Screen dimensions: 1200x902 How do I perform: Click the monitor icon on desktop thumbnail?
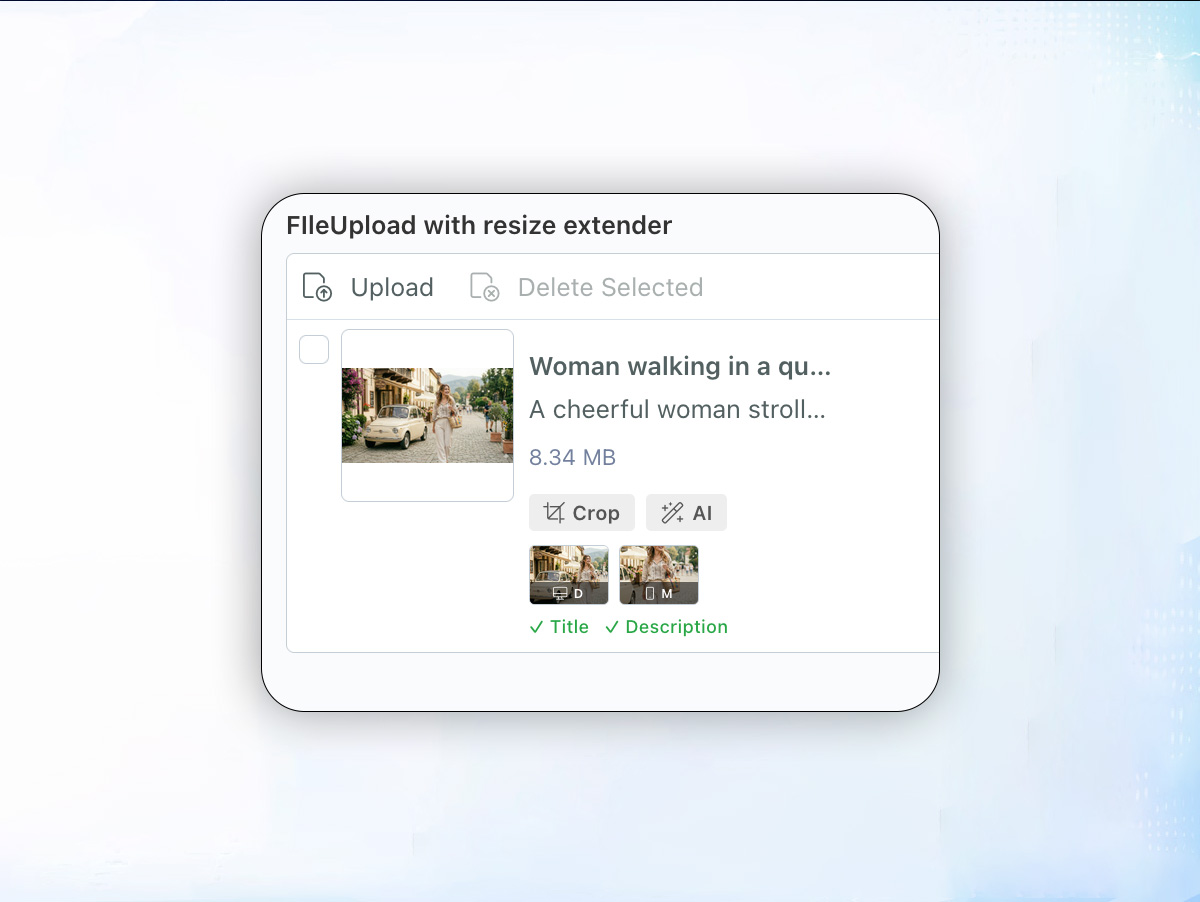pyautogui.click(x=560, y=594)
